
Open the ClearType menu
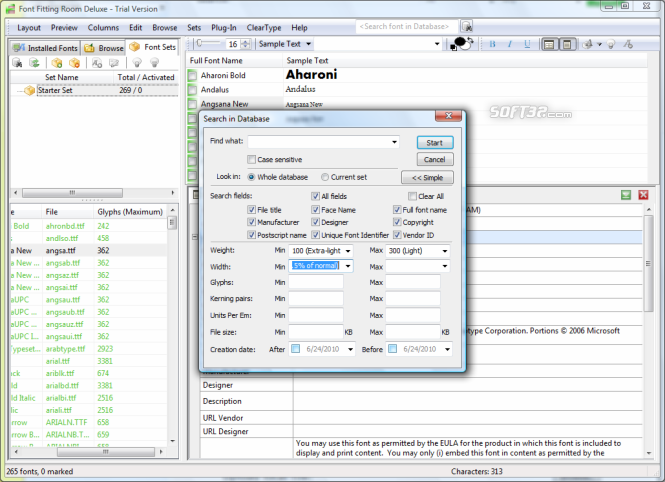(x=264, y=28)
